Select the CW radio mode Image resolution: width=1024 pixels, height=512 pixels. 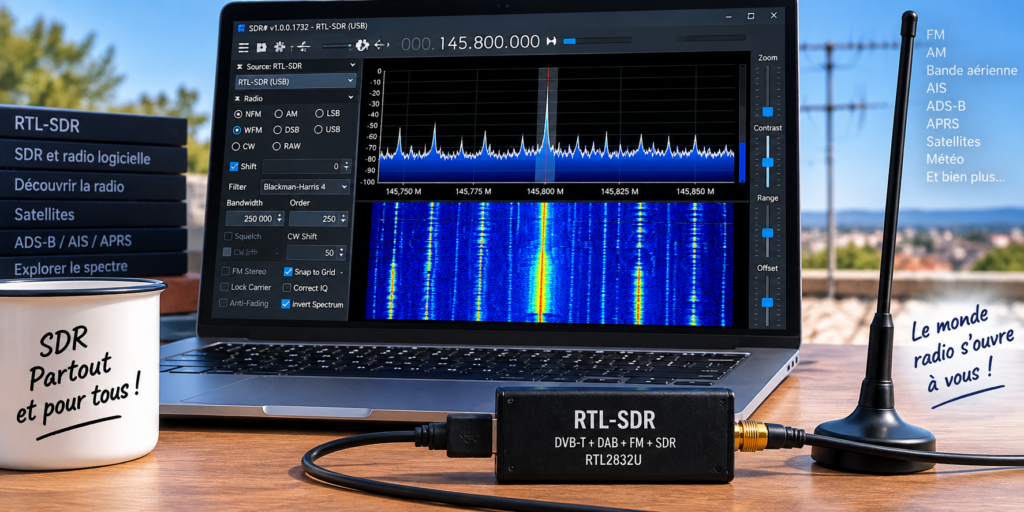click(x=237, y=146)
